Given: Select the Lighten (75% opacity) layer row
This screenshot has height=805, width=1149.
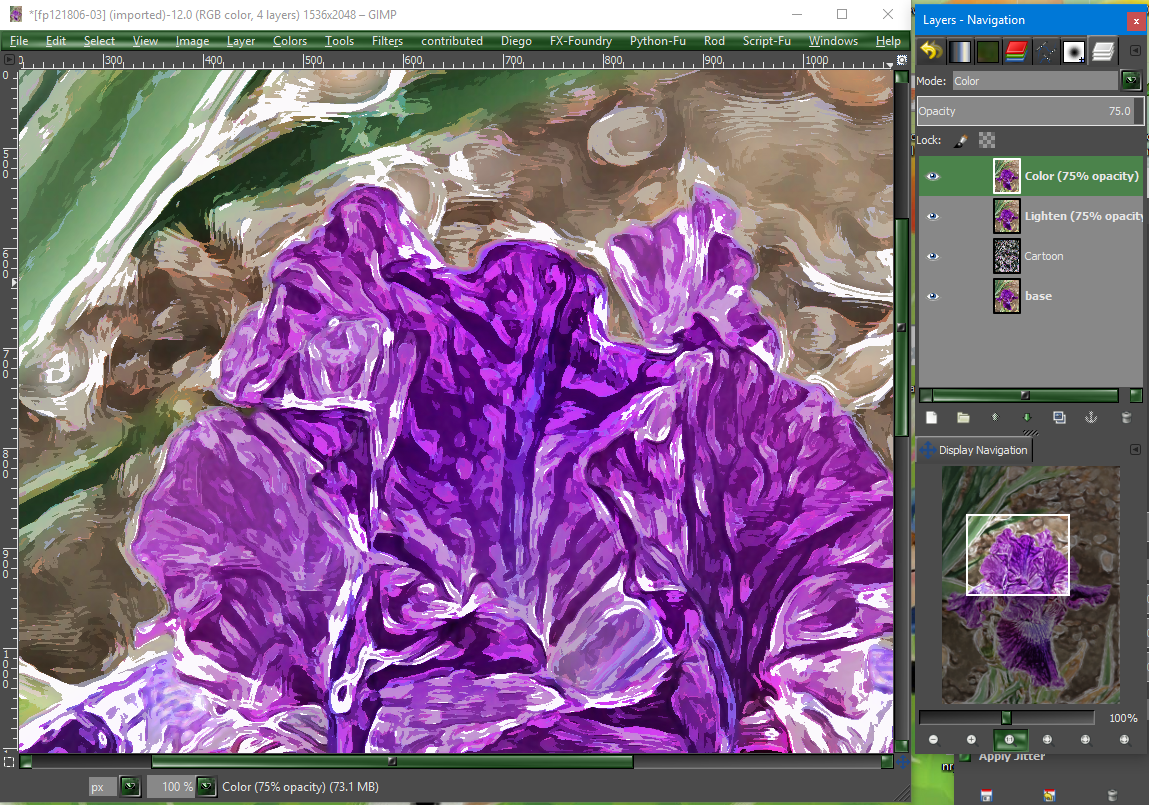Looking at the screenshot, I should pyautogui.click(x=1030, y=216).
